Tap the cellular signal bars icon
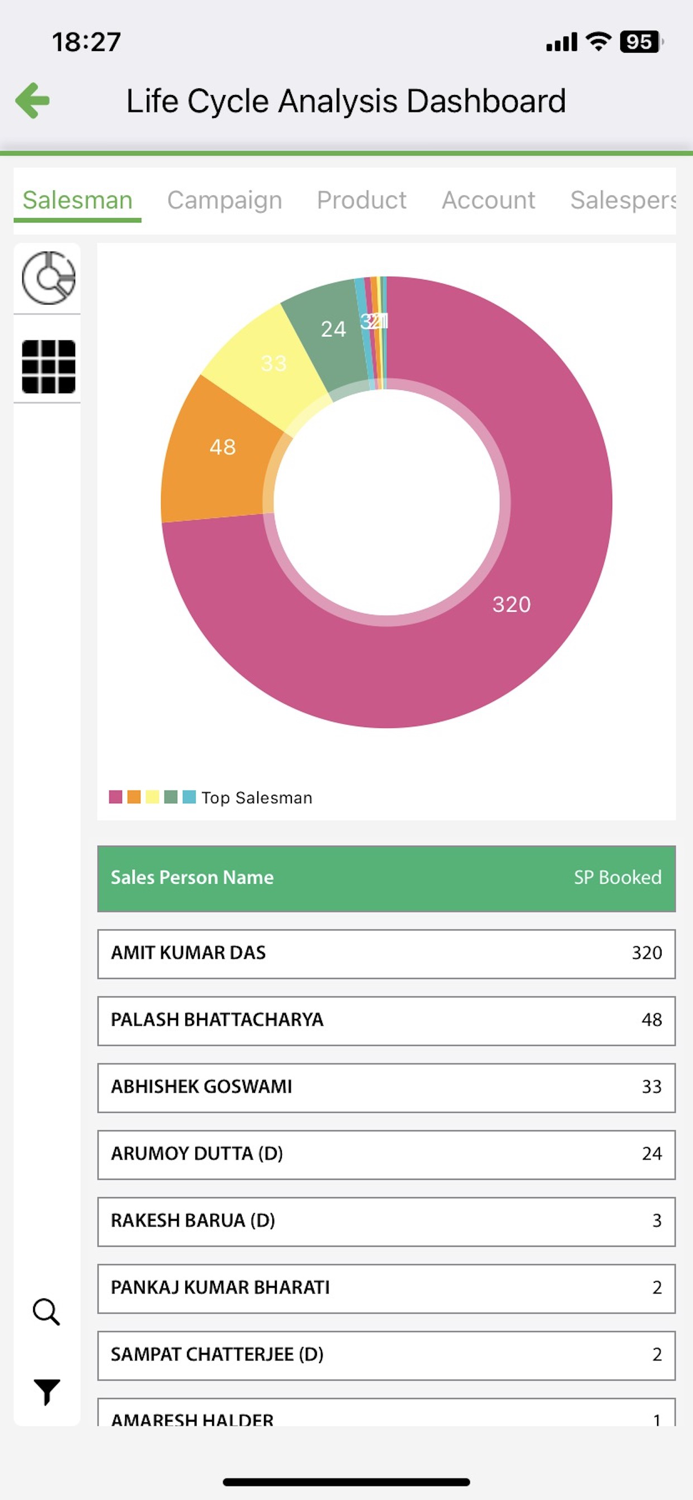The height and width of the screenshot is (1500, 693). tap(560, 42)
